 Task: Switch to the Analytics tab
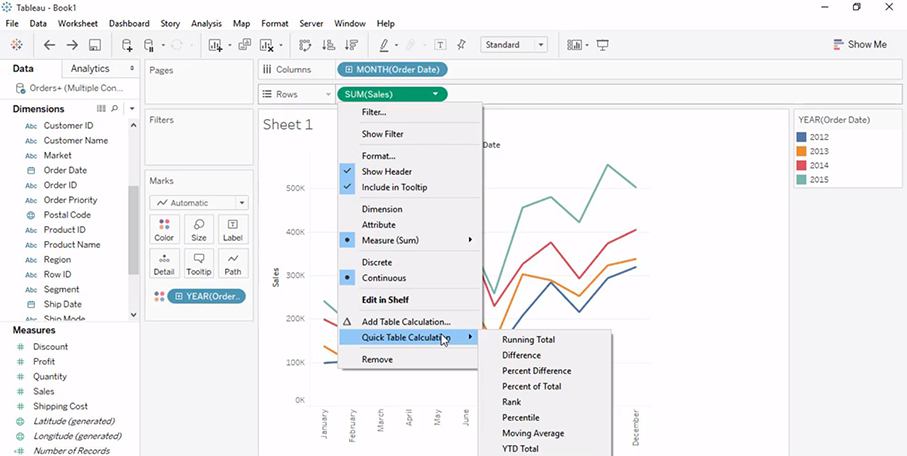coord(90,69)
